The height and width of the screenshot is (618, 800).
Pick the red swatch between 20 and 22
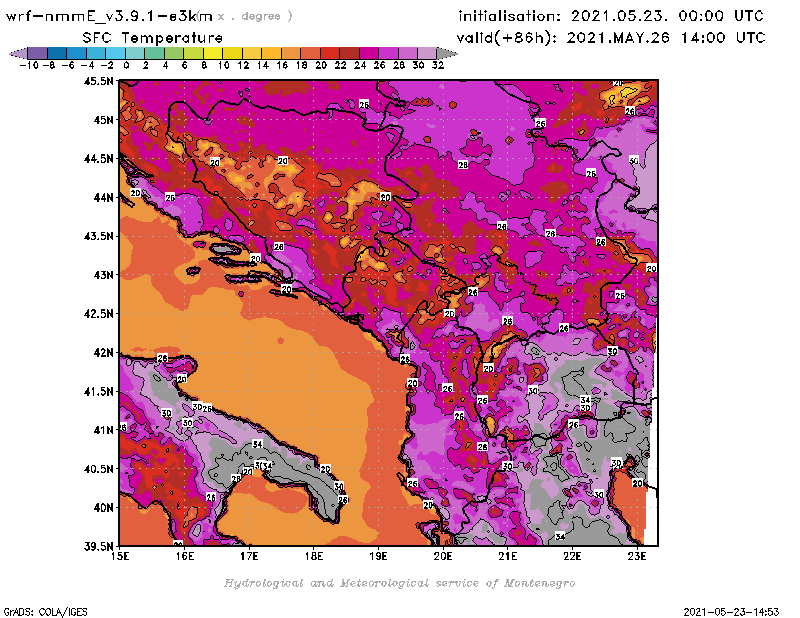(x=330, y=53)
